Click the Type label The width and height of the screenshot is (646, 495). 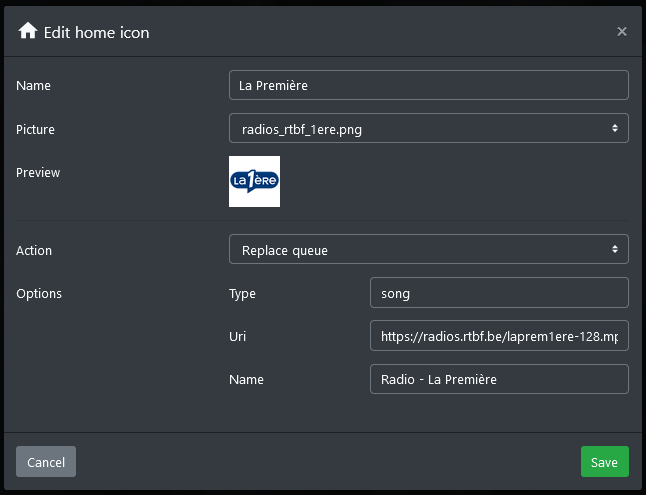[x=242, y=294]
